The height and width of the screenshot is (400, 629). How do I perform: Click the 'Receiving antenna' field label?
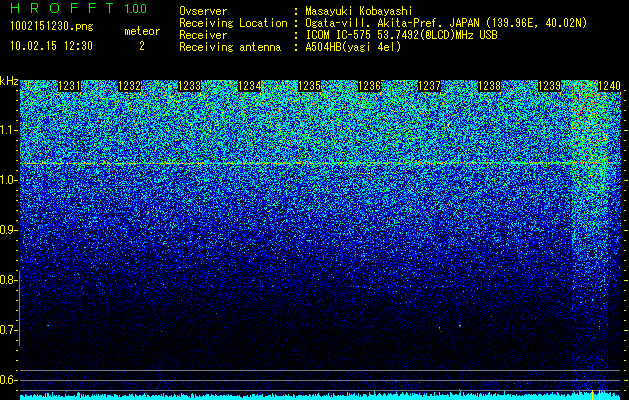coord(230,47)
